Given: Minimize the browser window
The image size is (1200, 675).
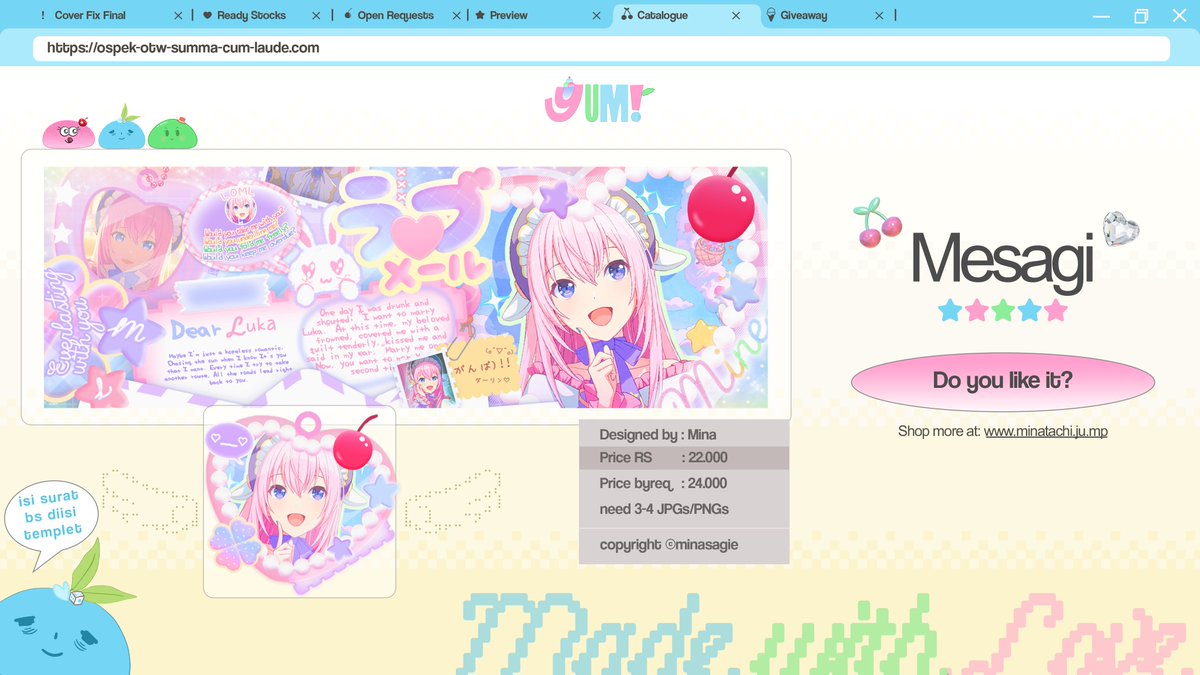Looking at the screenshot, I should (x=1102, y=17).
